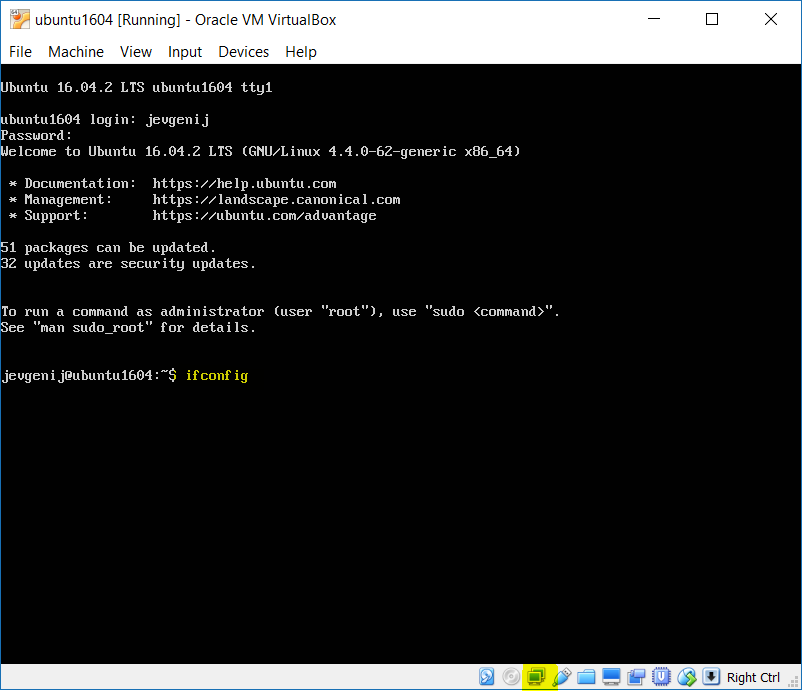The width and height of the screenshot is (802, 692).
Task: Click the USB devices indicator icon
Action: (562, 677)
